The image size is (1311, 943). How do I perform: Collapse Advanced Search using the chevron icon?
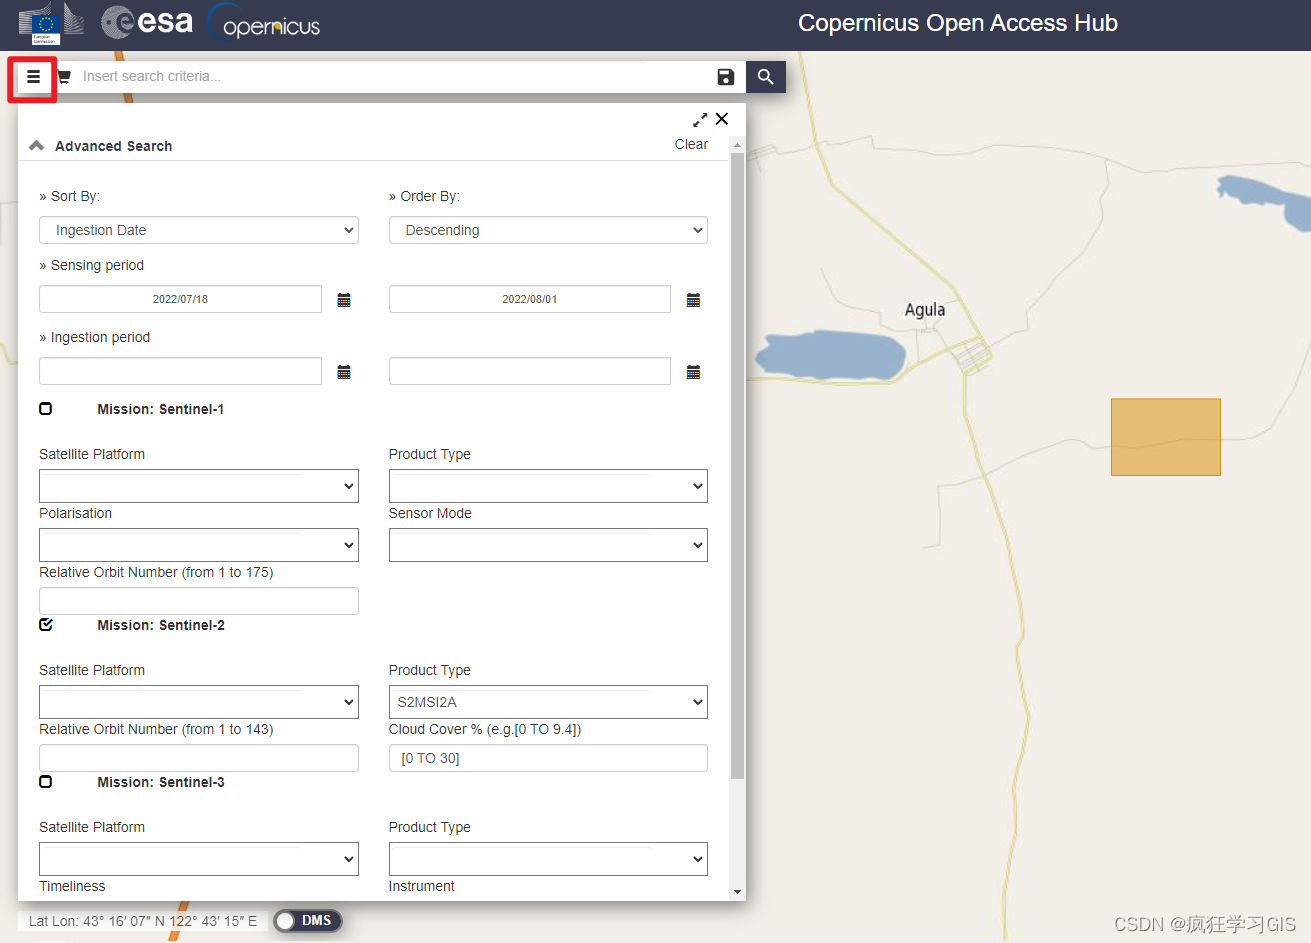[x=37, y=146]
